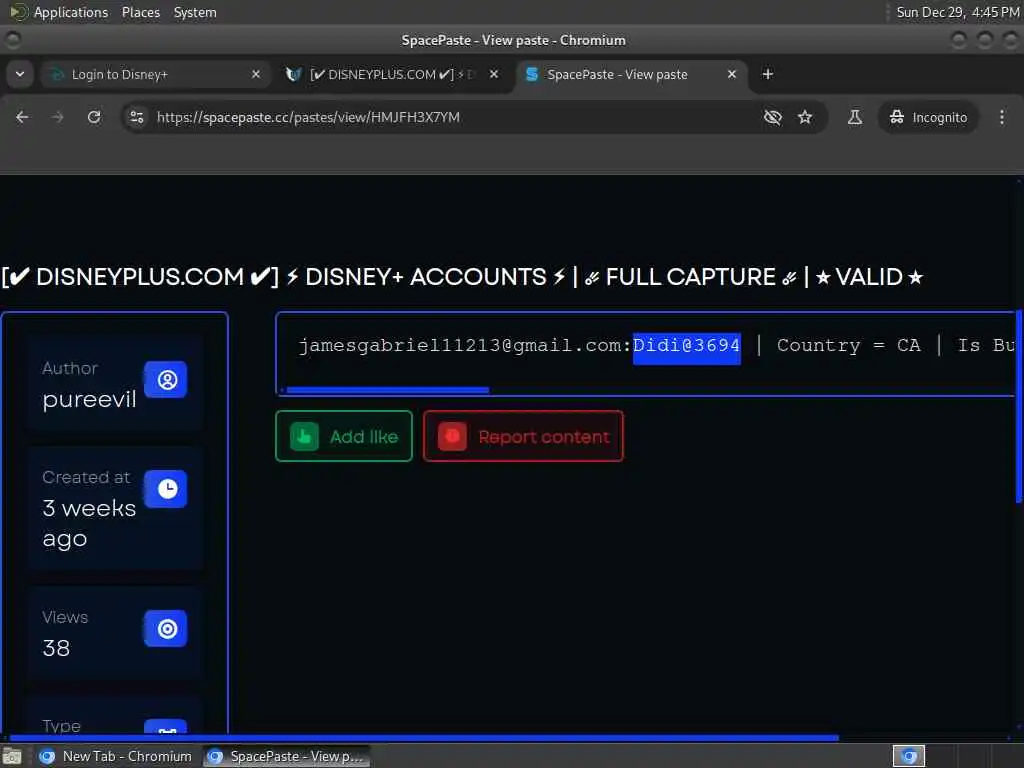Open a new browser tab

(768, 74)
